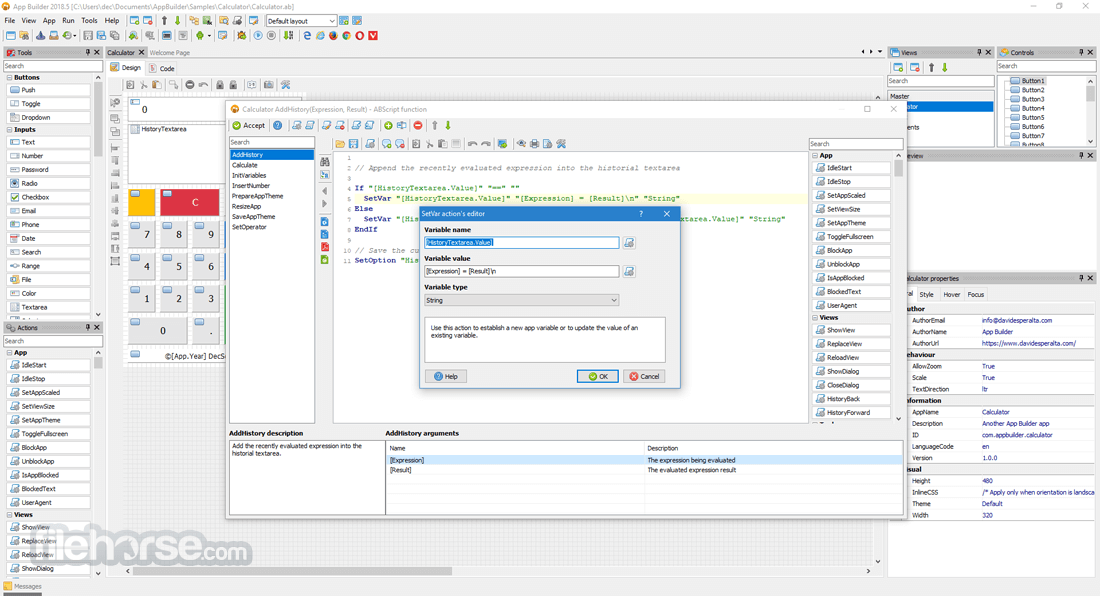Click the stop icon in main toolbar
The height and width of the screenshot is (596, 1100).
click(271, 35)
